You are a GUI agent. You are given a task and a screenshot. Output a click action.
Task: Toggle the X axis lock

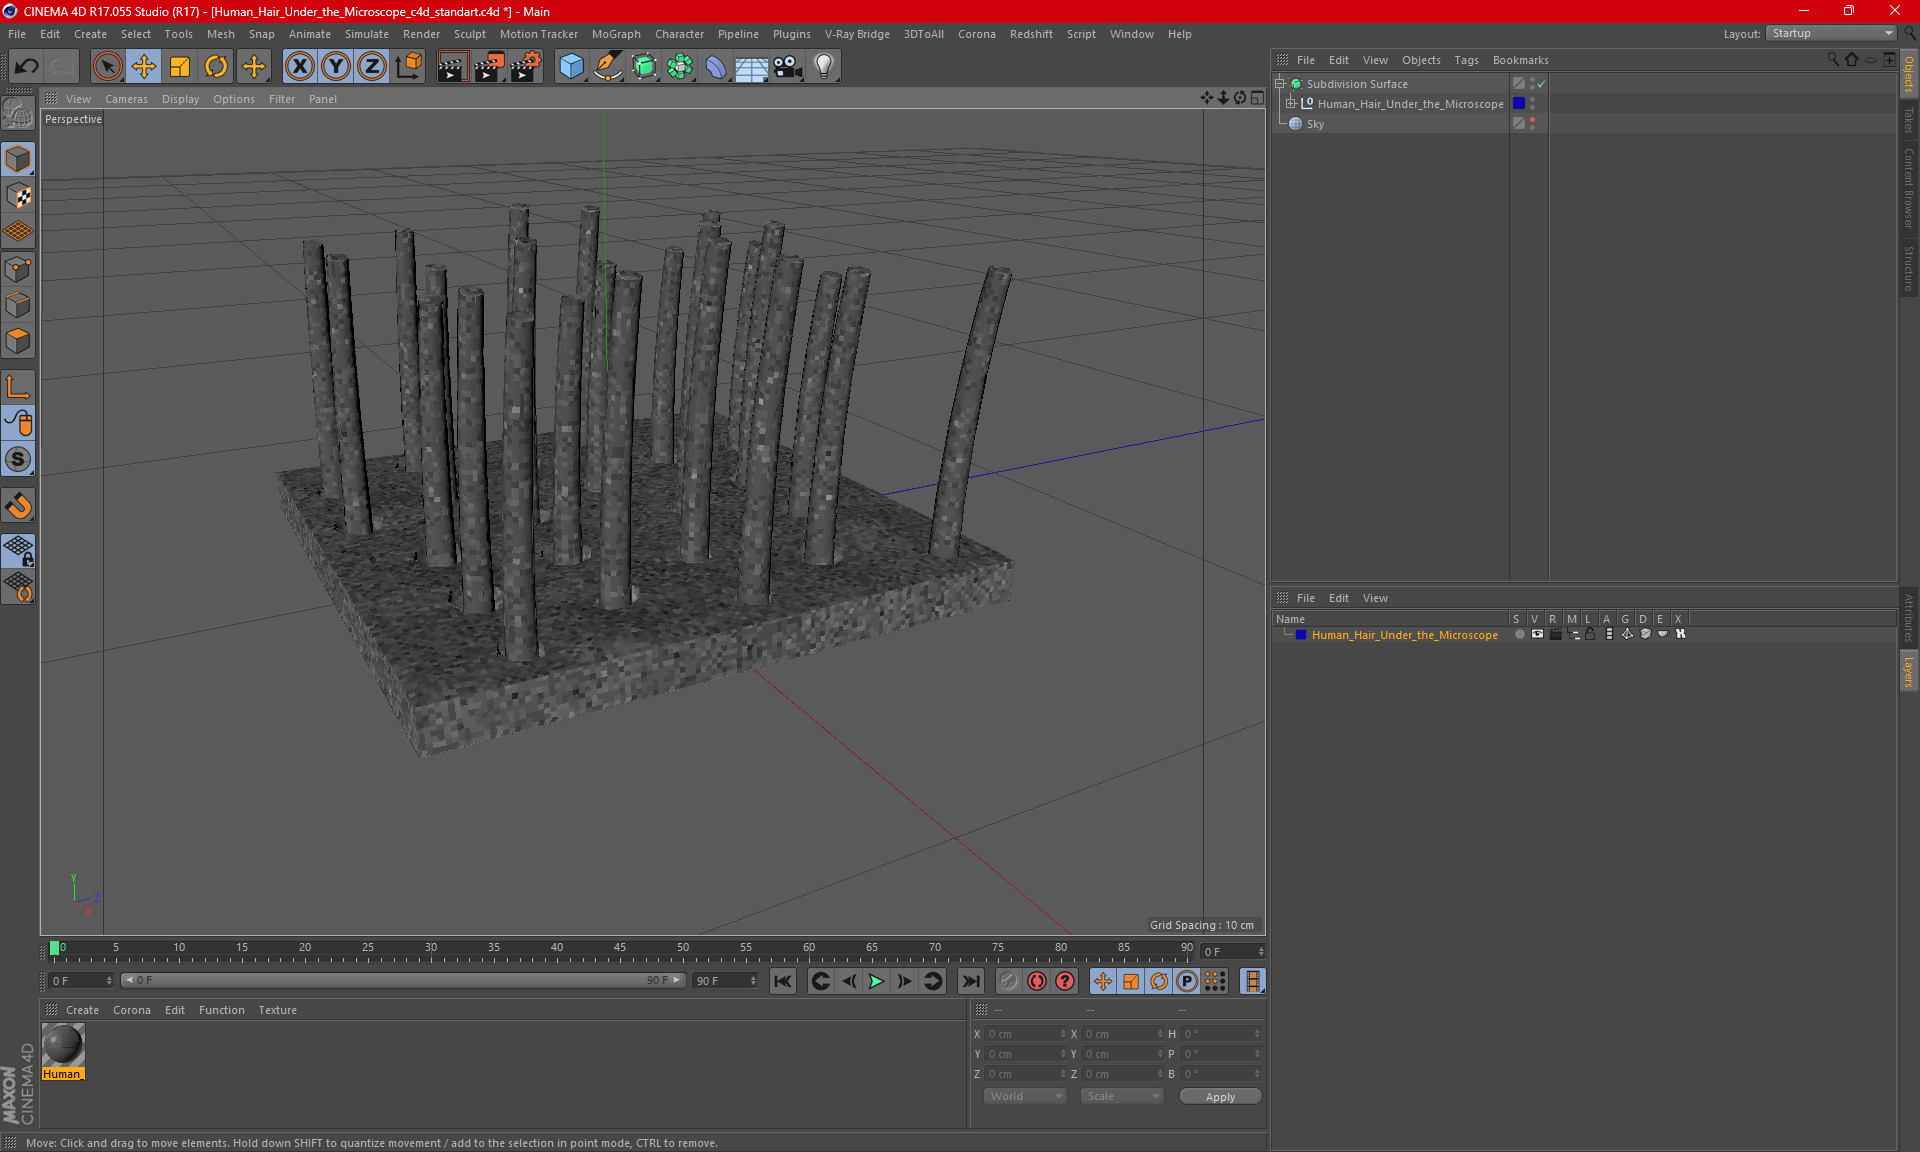pyautogui.click(x=299, y=67)
